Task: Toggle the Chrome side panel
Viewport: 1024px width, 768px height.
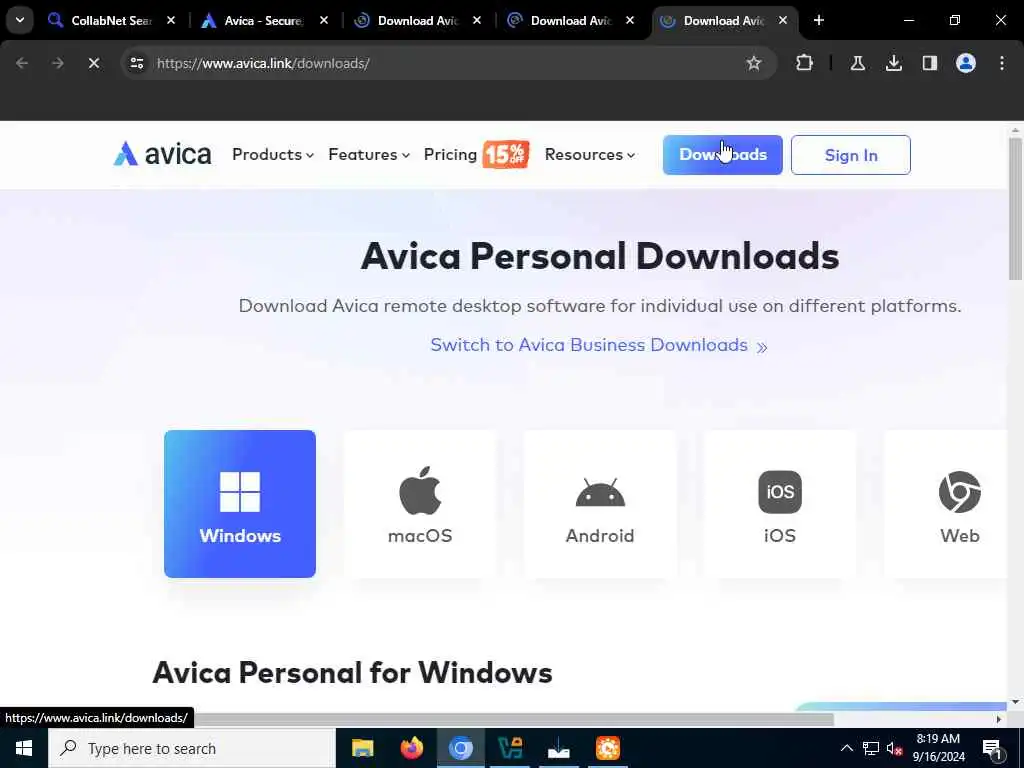Action: pos(929,63)
